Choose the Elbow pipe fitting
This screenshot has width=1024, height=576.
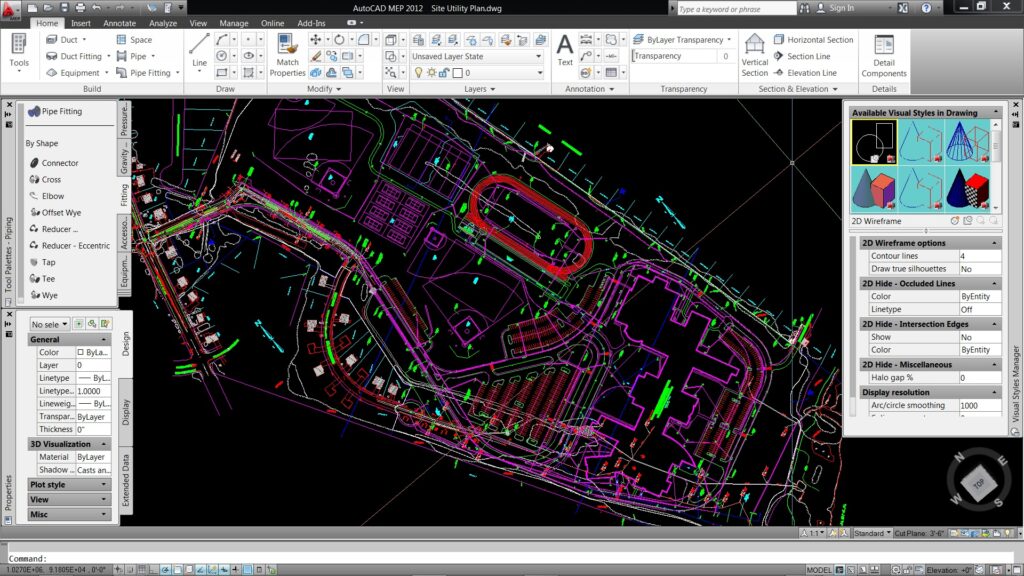[x=52, y=196]
